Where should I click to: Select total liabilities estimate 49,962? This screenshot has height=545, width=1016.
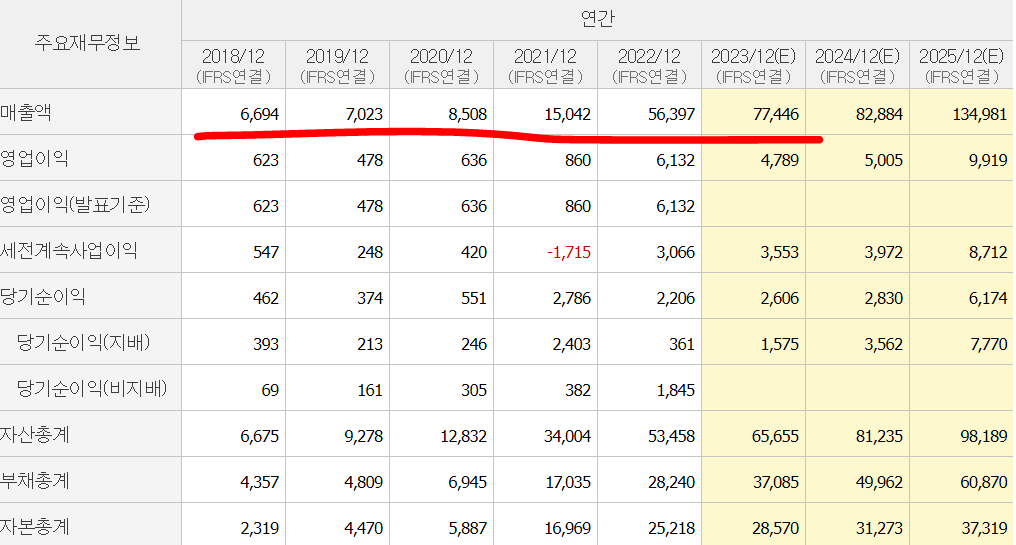tap(879, 482)
